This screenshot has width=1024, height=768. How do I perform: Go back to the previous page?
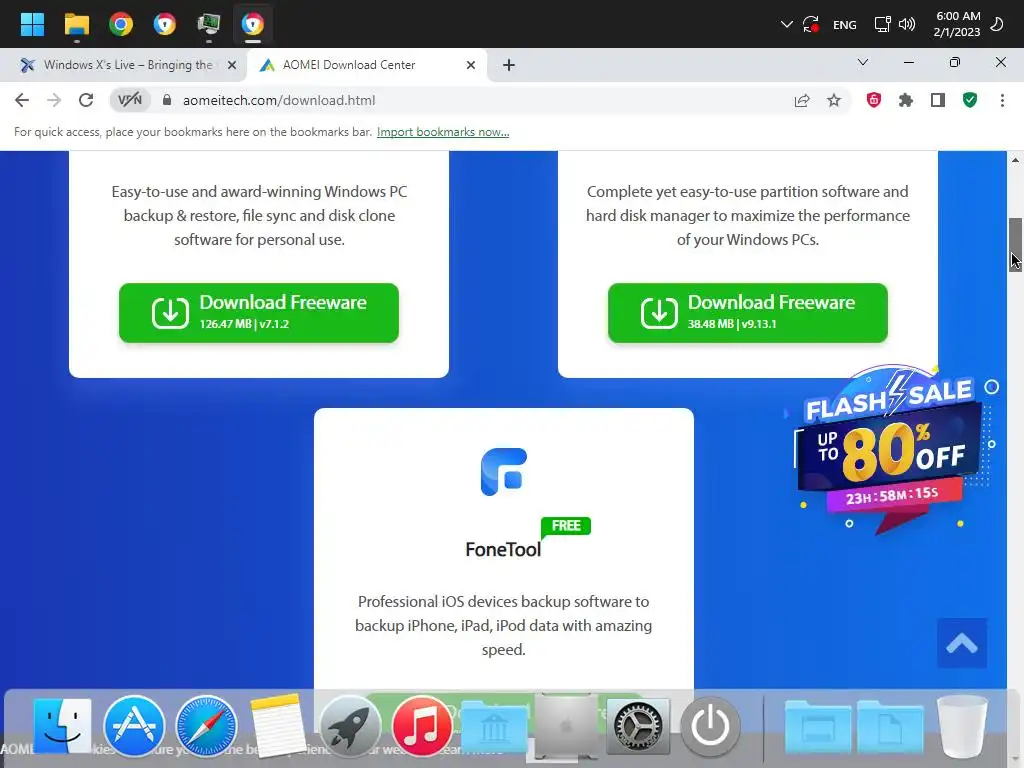22,100
